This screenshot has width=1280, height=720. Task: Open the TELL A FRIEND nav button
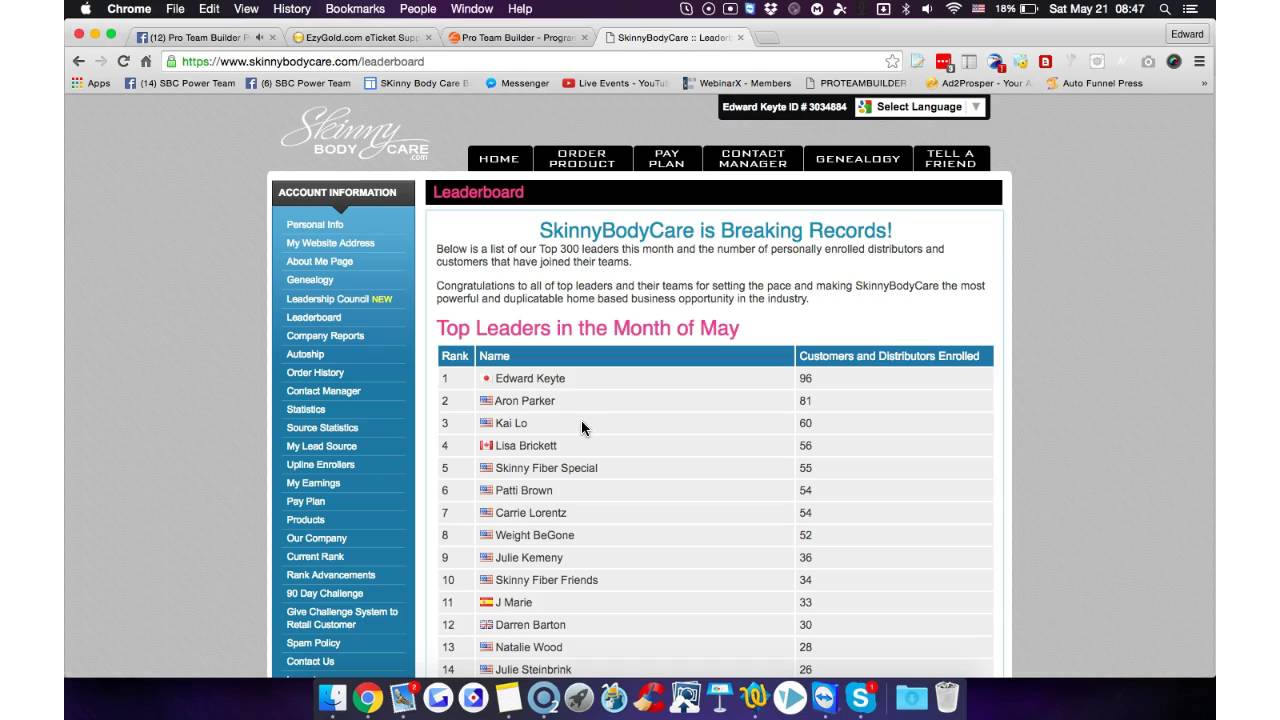point(951,158)
